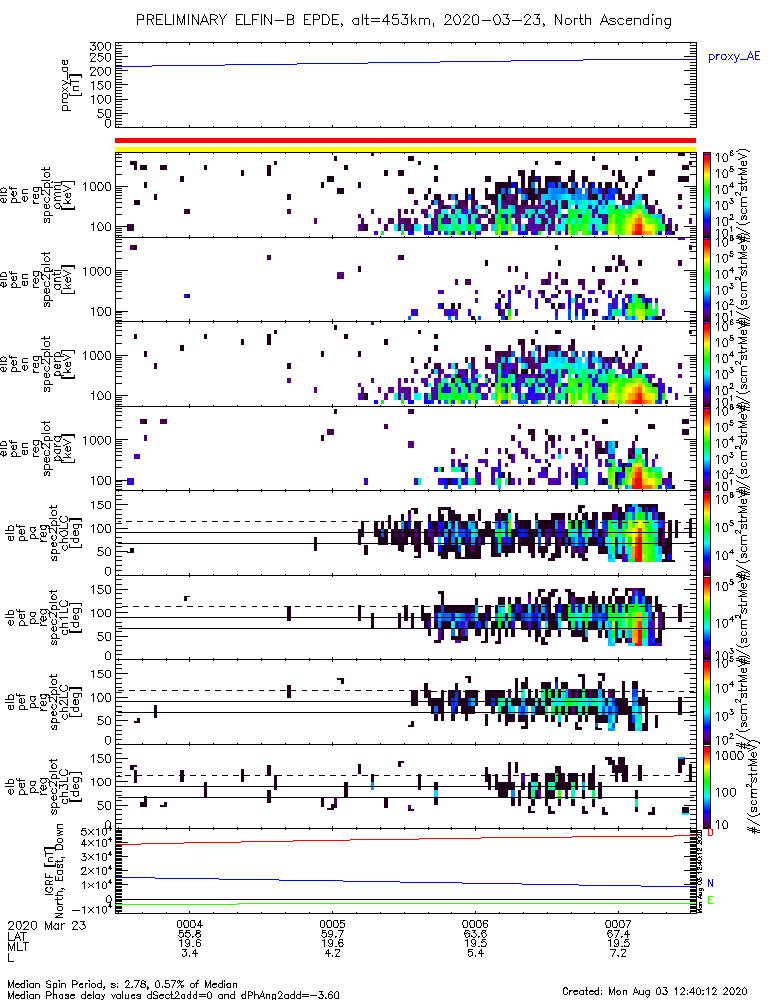This screenshot has width=775, height=1000.
Task: Click the IGRF magnetic field line plot
Action: tap(405, 871)
